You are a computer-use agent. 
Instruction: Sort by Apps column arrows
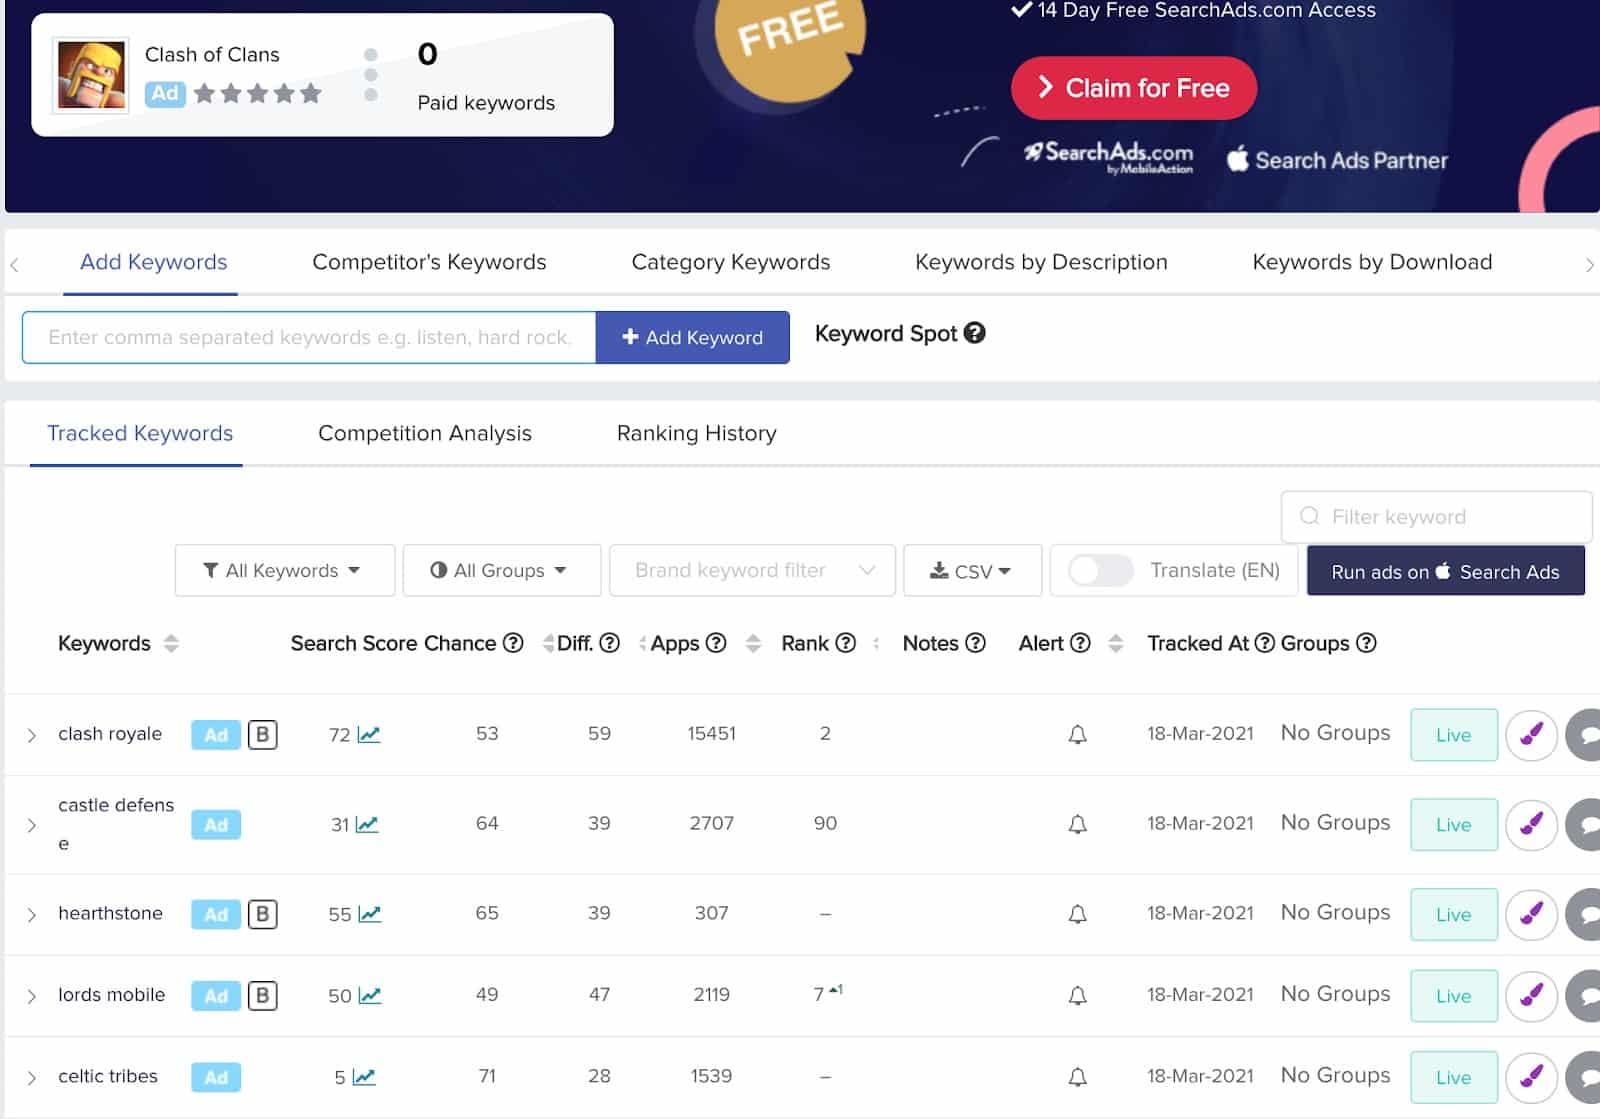click(x=753, y=643)
